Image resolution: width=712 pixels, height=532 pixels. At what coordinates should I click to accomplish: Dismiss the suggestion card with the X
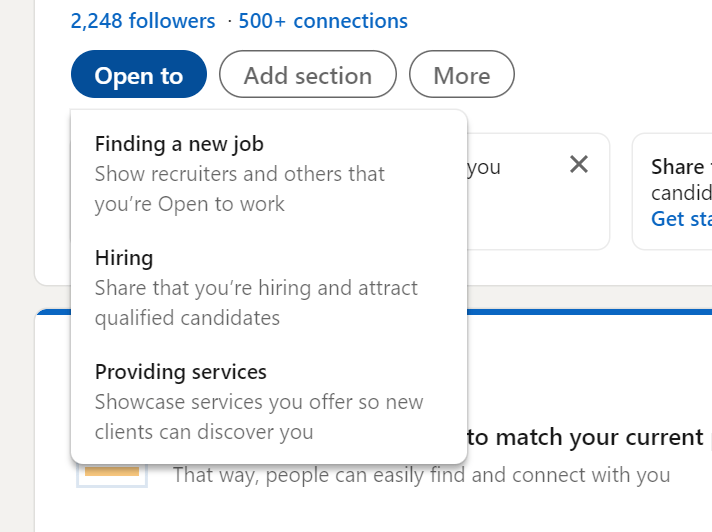click(x=578, y=165)
